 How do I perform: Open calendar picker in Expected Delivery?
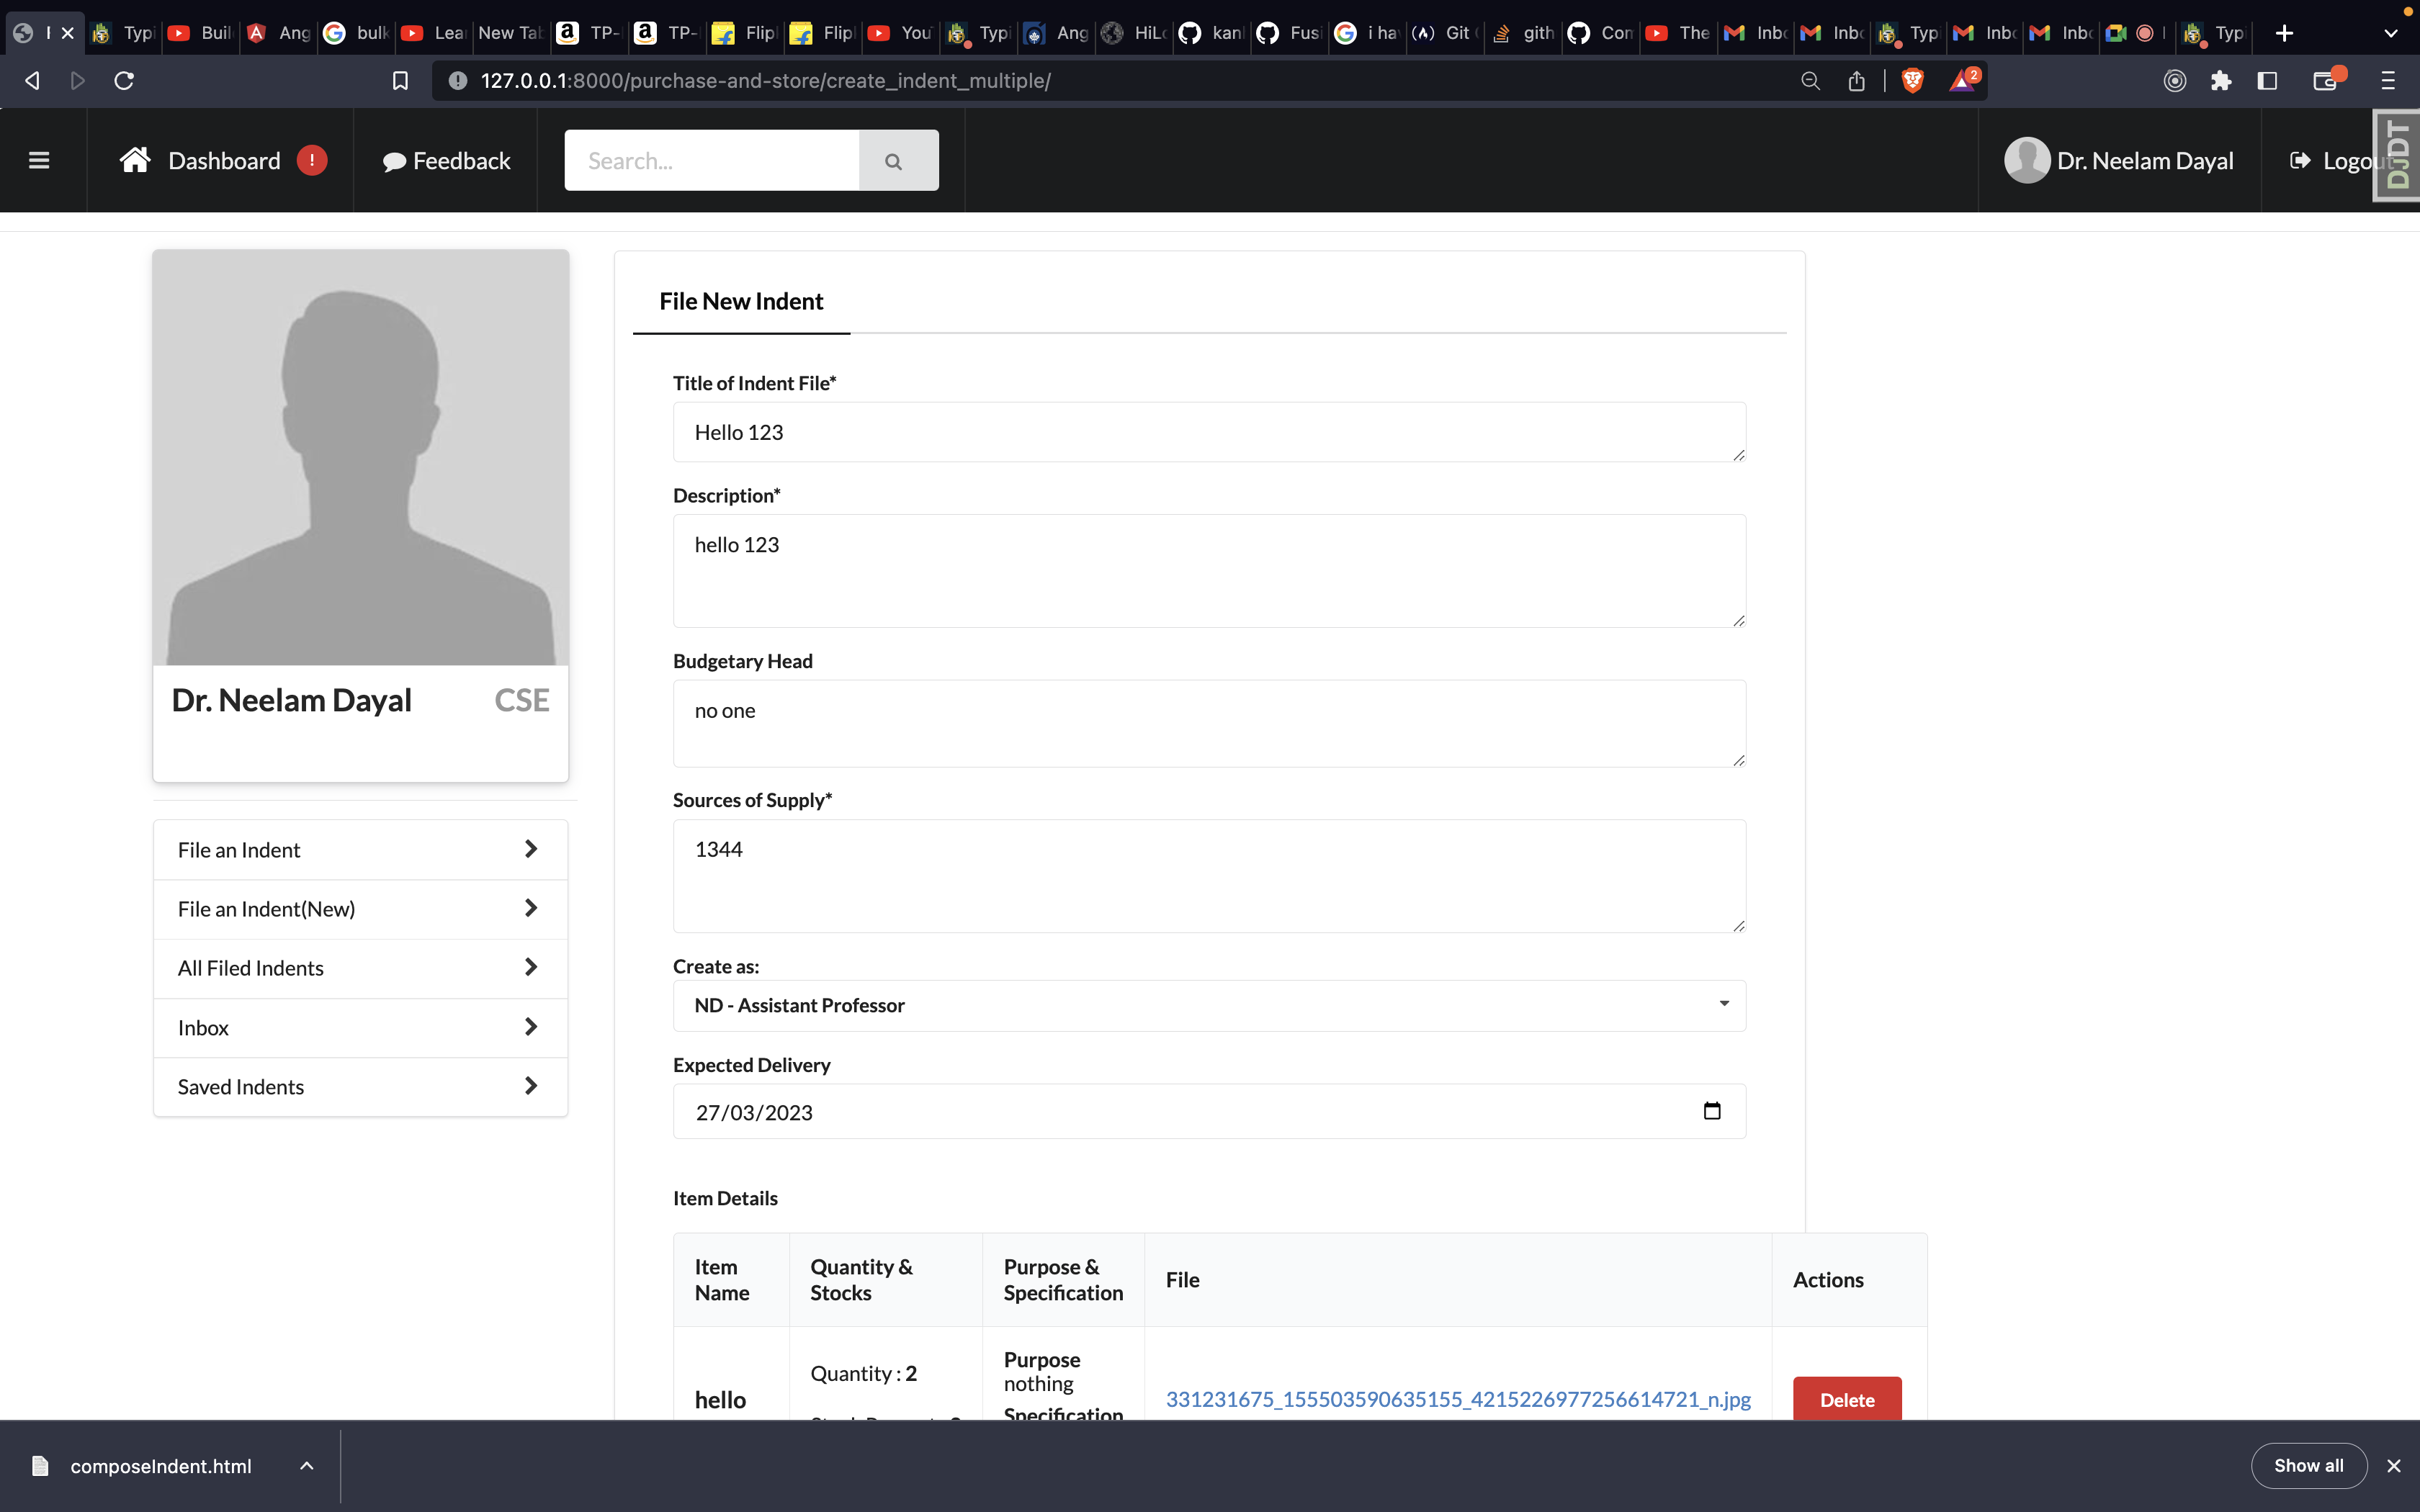click(1711, 1111)
